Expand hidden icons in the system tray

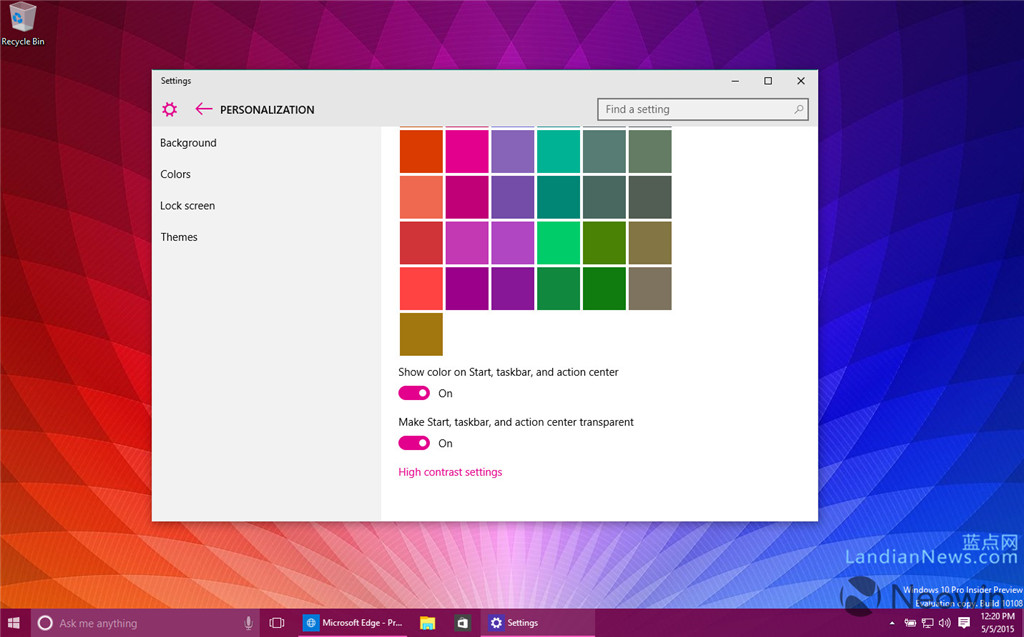coord(892,622)
